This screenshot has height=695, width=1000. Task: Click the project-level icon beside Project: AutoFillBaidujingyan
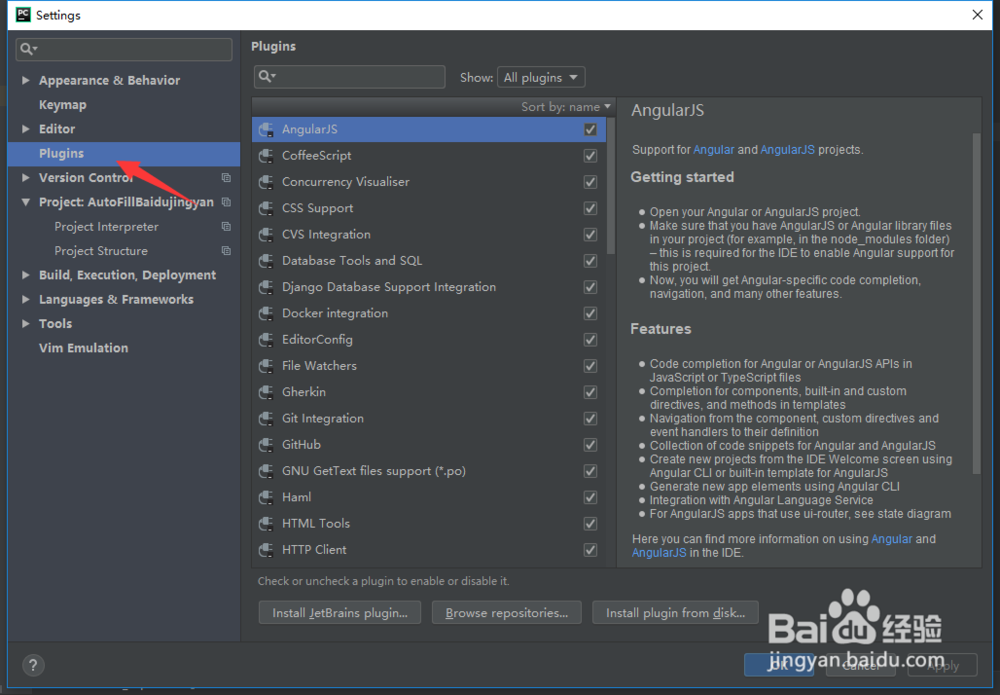[226, 201]
